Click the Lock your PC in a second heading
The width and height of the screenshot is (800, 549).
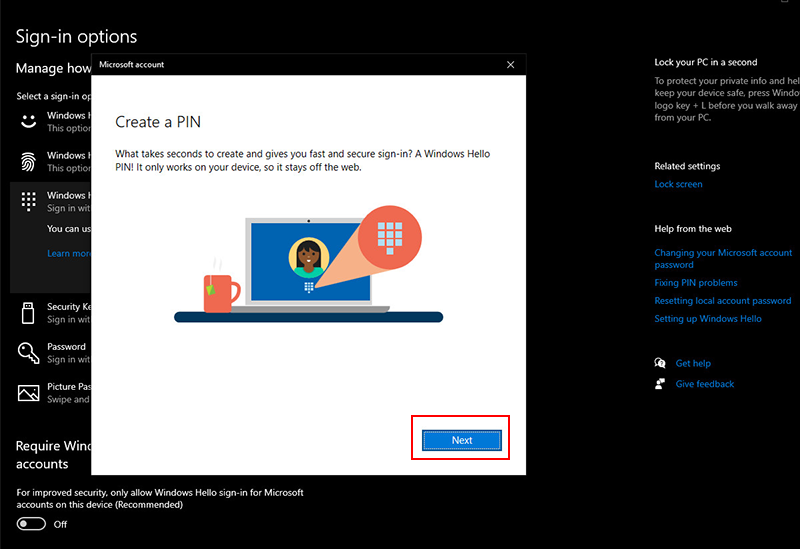coord(706,62)
